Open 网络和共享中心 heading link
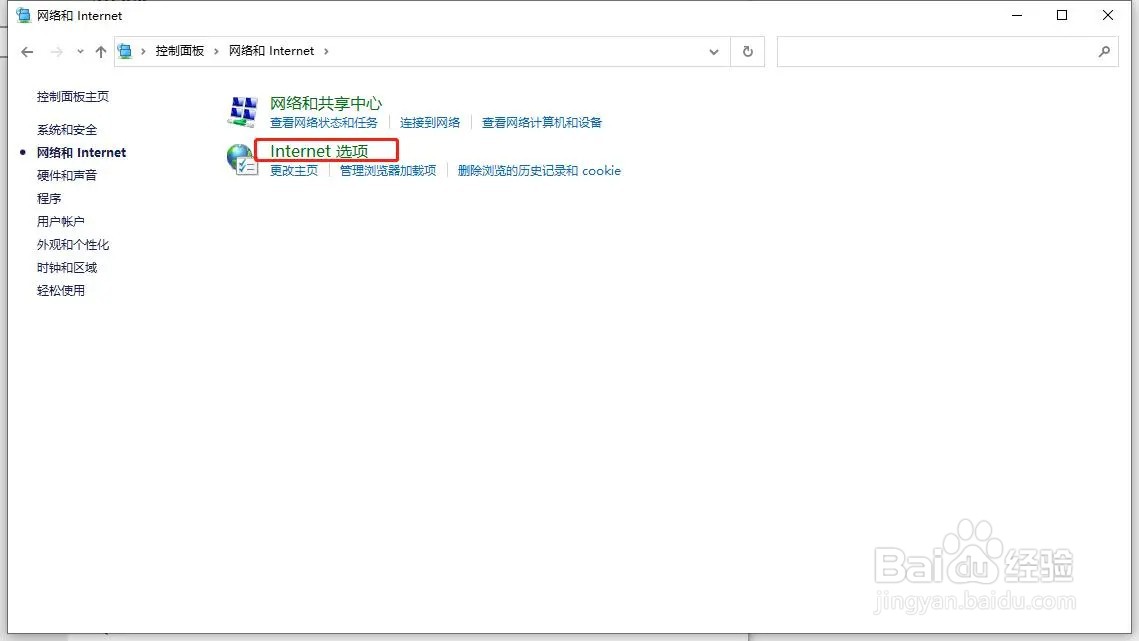The image size is (1139, 641). 326,103
